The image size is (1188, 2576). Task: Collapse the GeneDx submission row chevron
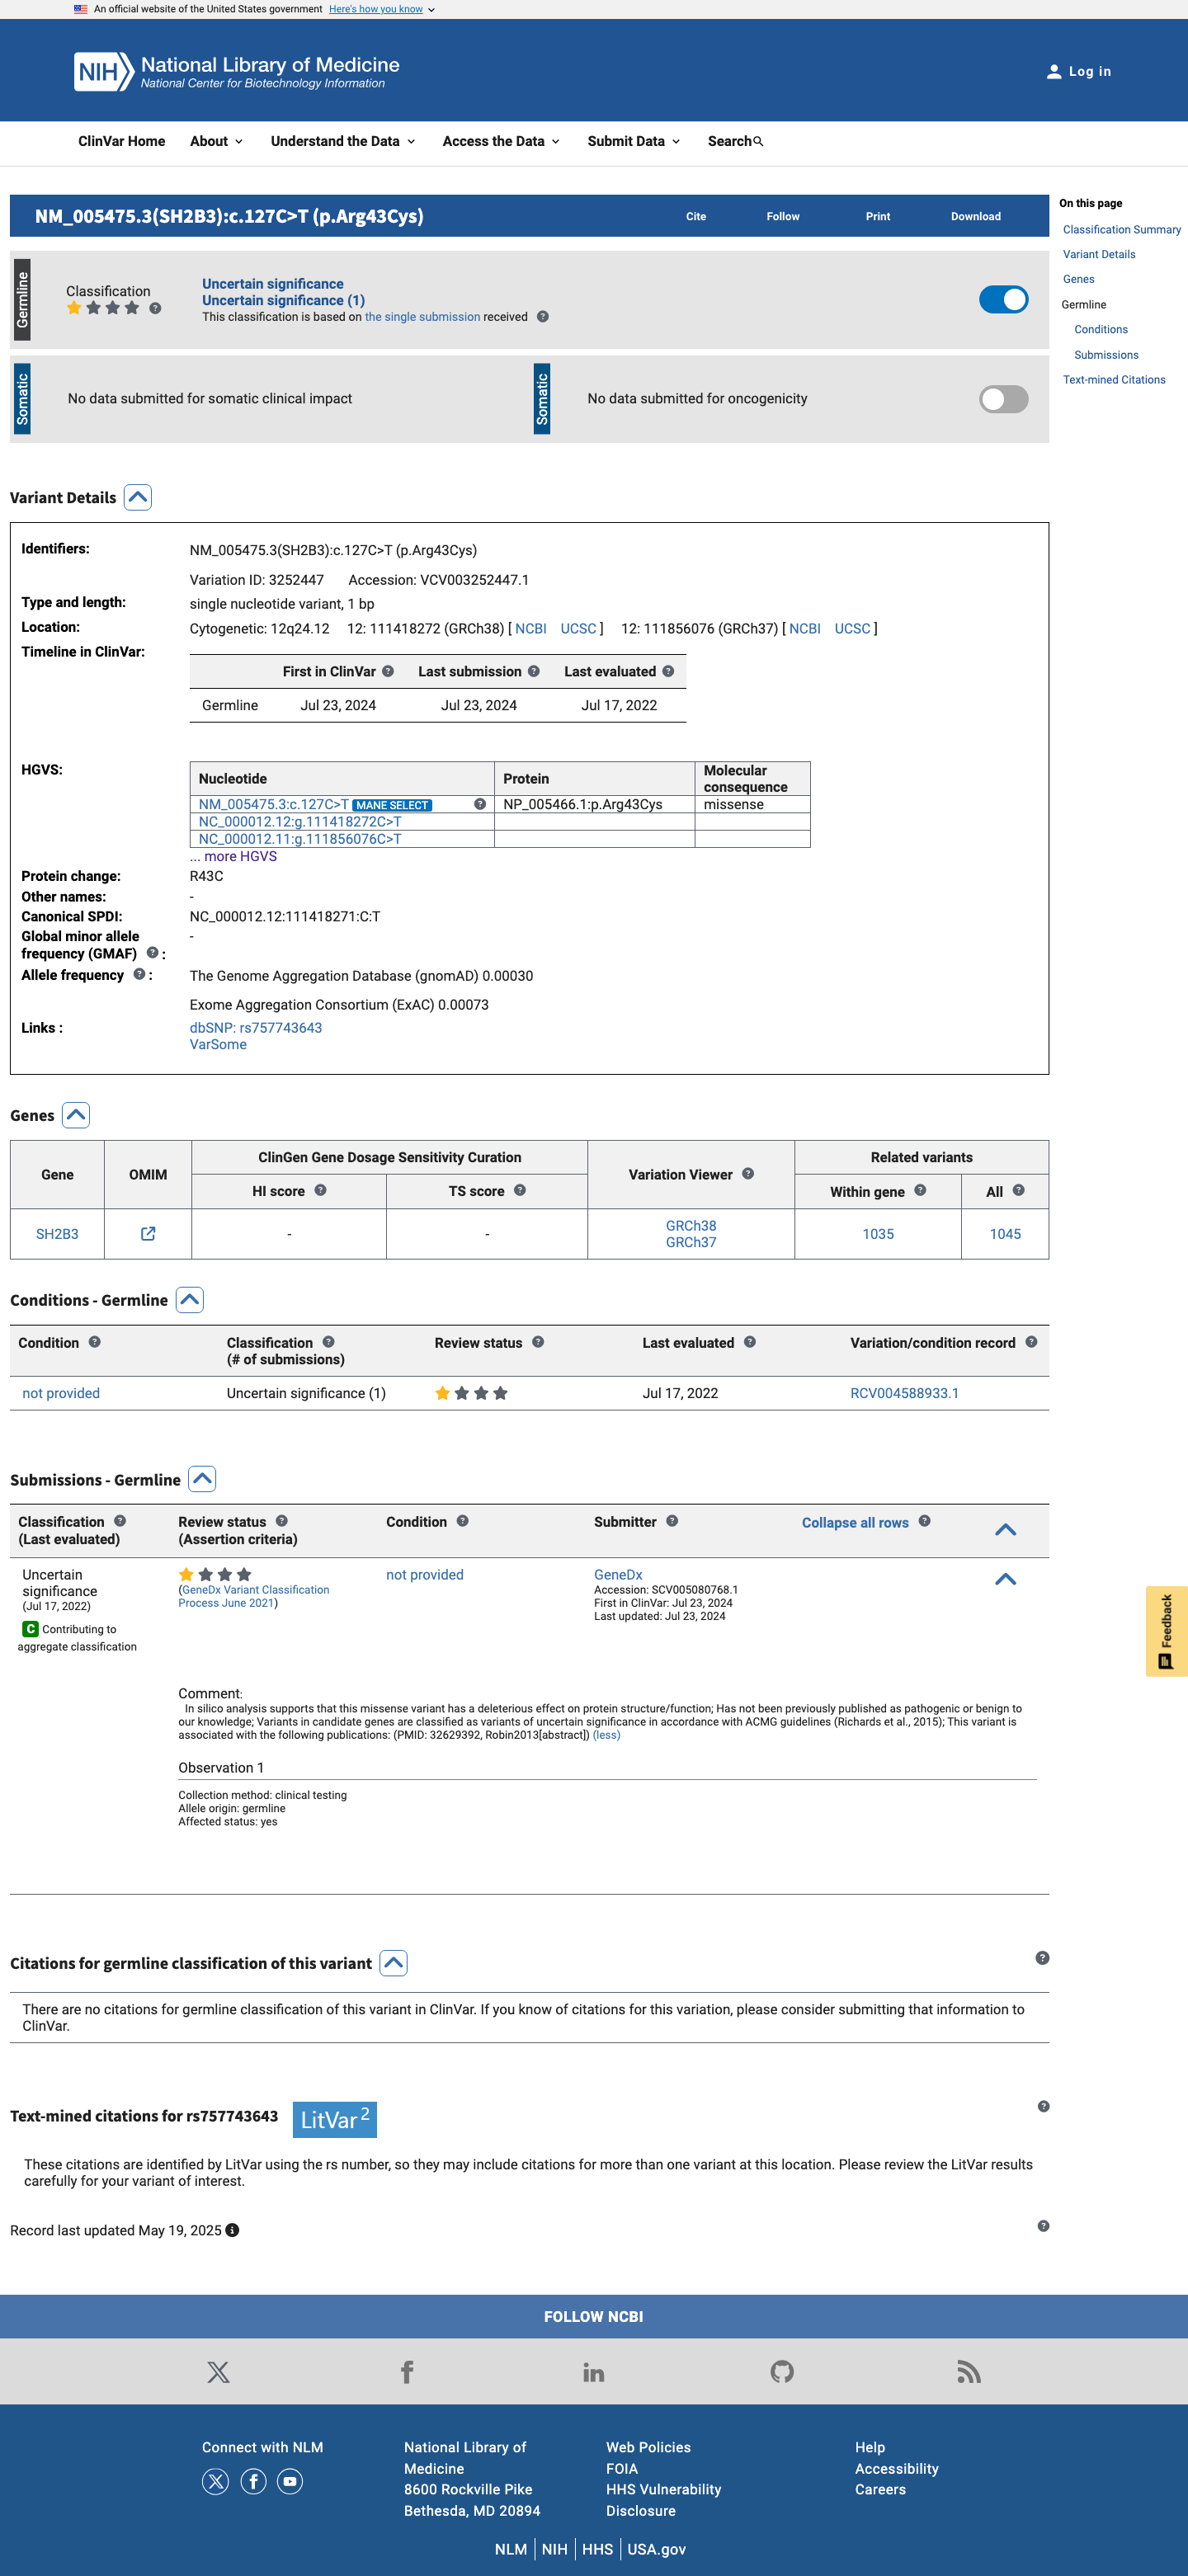click(1006, 1579)
